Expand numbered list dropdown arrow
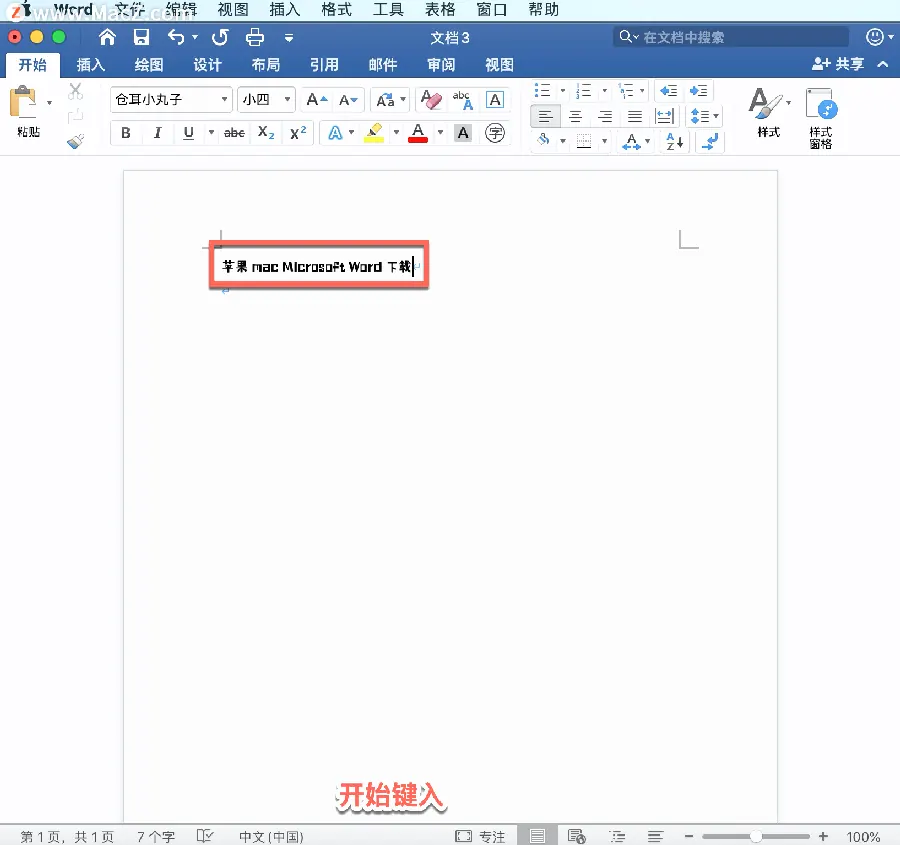The height and width of the screenshot is (845, 900). (604, 91)
